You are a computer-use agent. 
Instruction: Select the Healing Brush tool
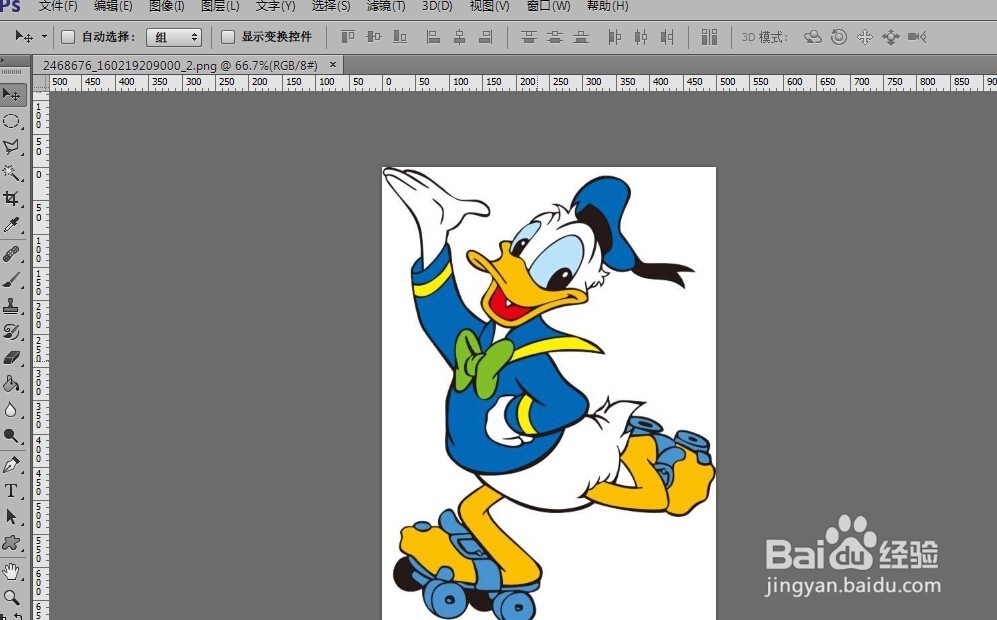pyautogui.click(x=12, y=254)
